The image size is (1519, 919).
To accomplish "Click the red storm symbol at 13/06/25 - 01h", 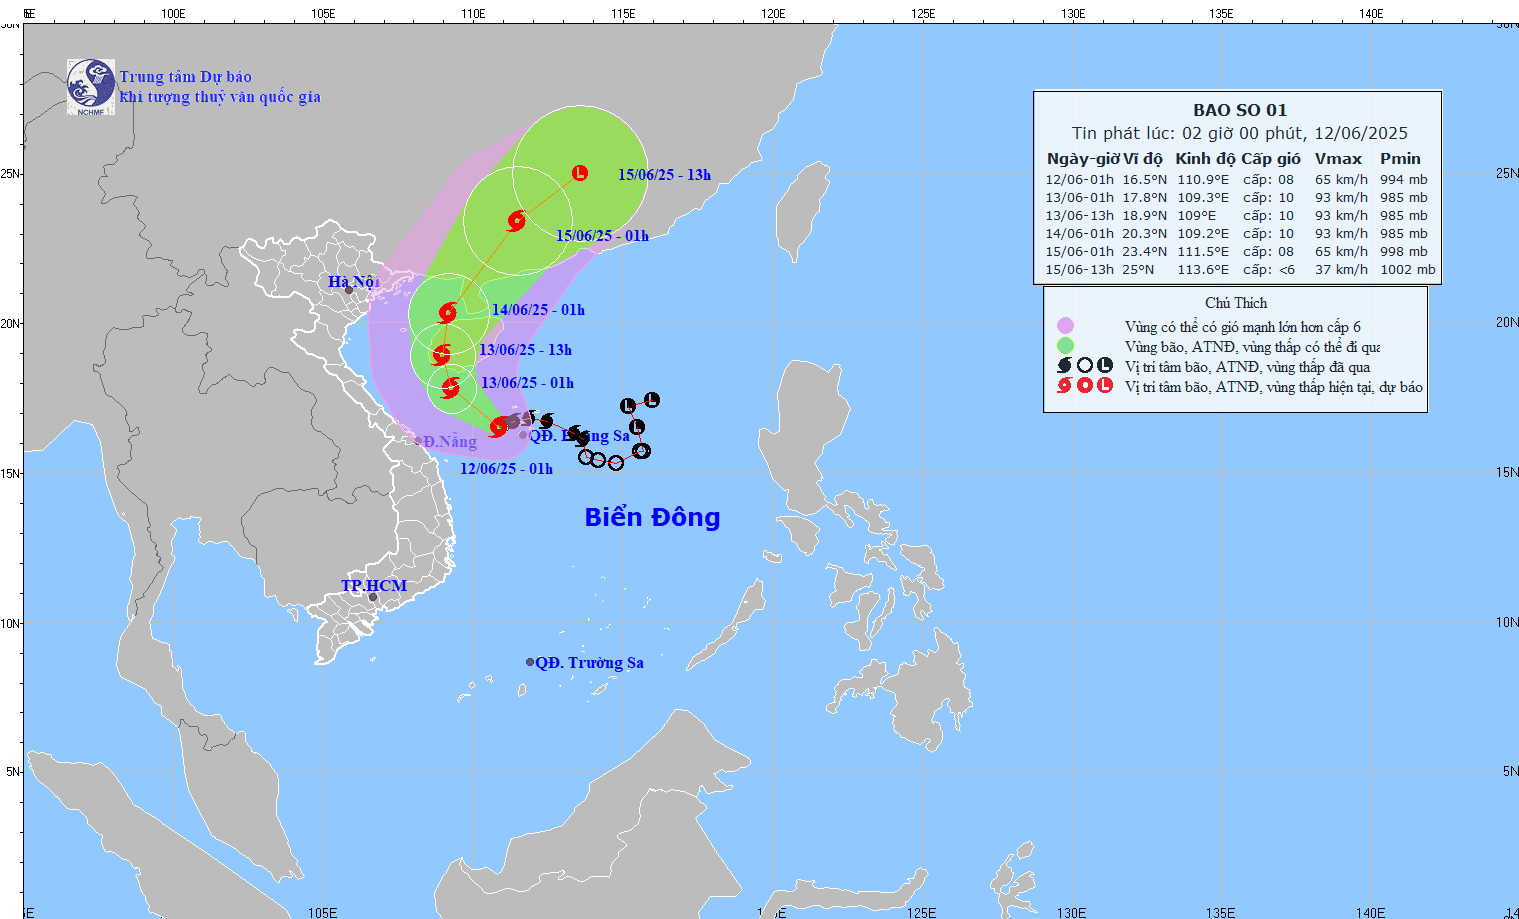I will (451, 387).
